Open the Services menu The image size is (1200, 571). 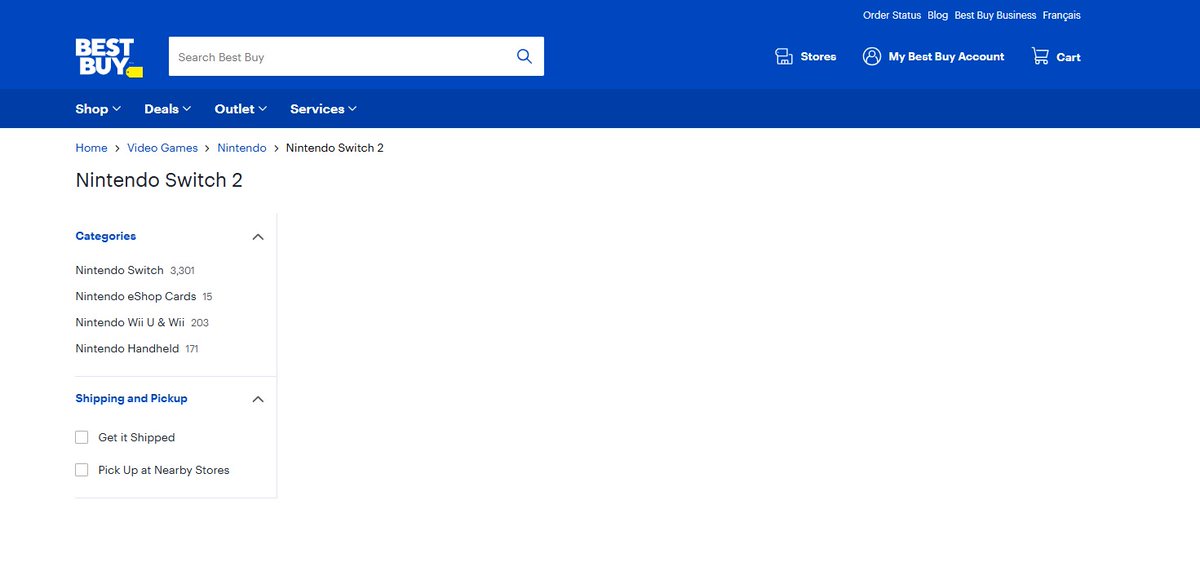(x=323, y=109)
